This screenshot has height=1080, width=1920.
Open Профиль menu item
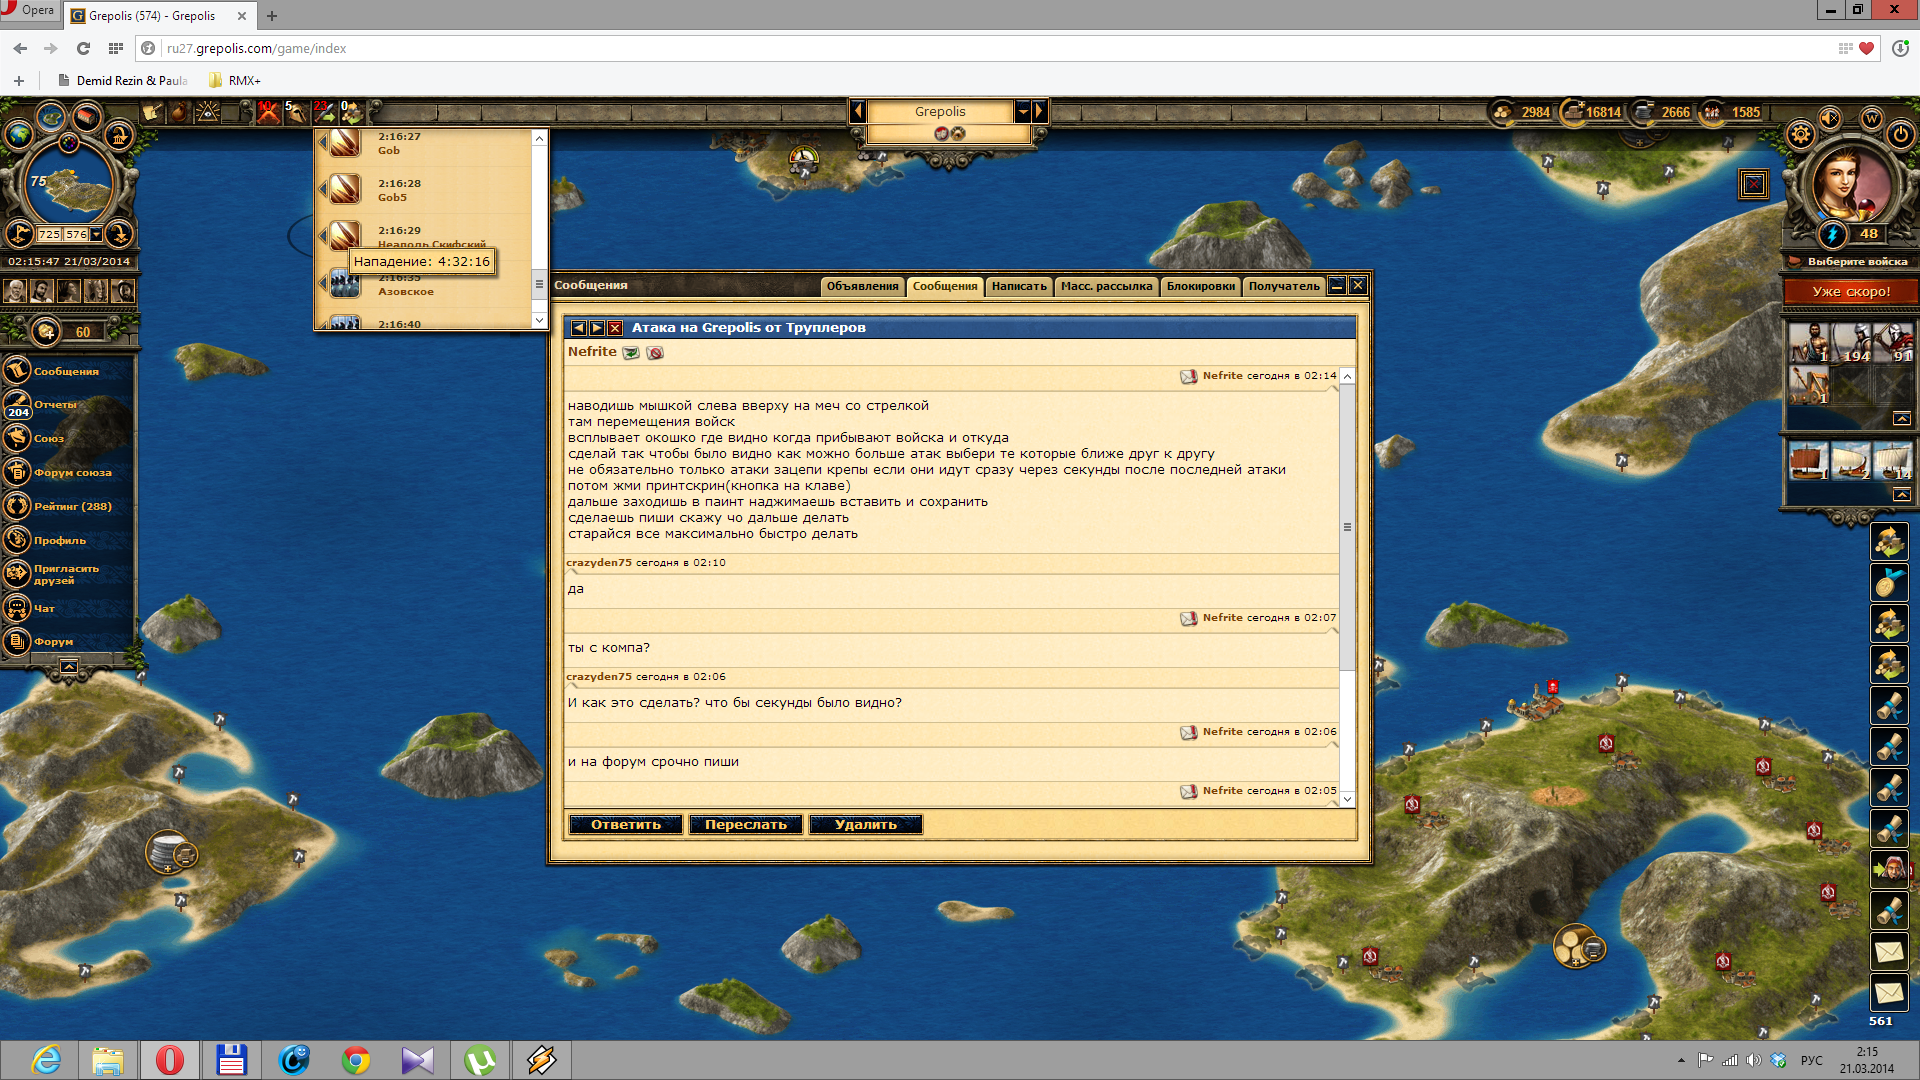pos(60,541)
